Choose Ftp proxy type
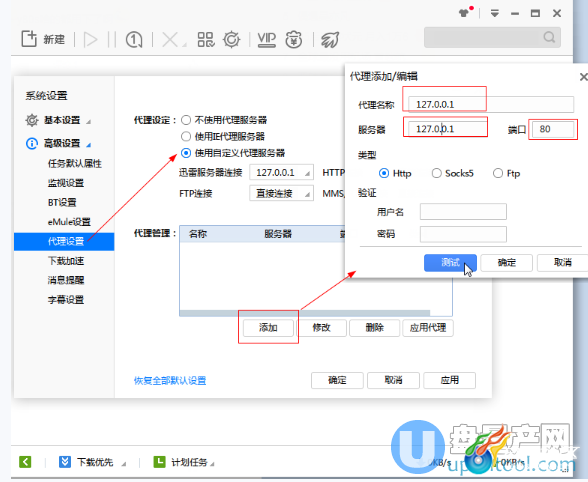The height and width of the screenshot is (482, 588). [x=498, y=173]
